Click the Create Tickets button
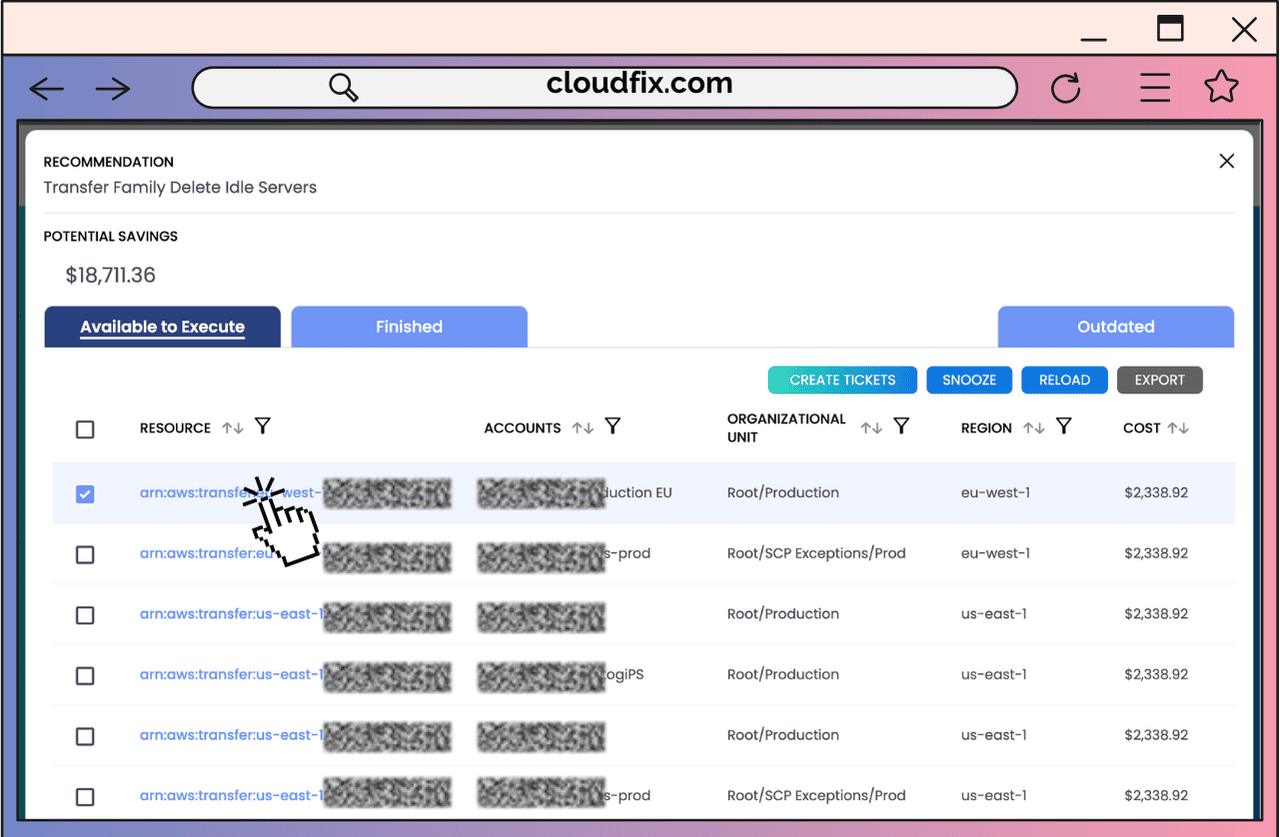 [843, 380]
